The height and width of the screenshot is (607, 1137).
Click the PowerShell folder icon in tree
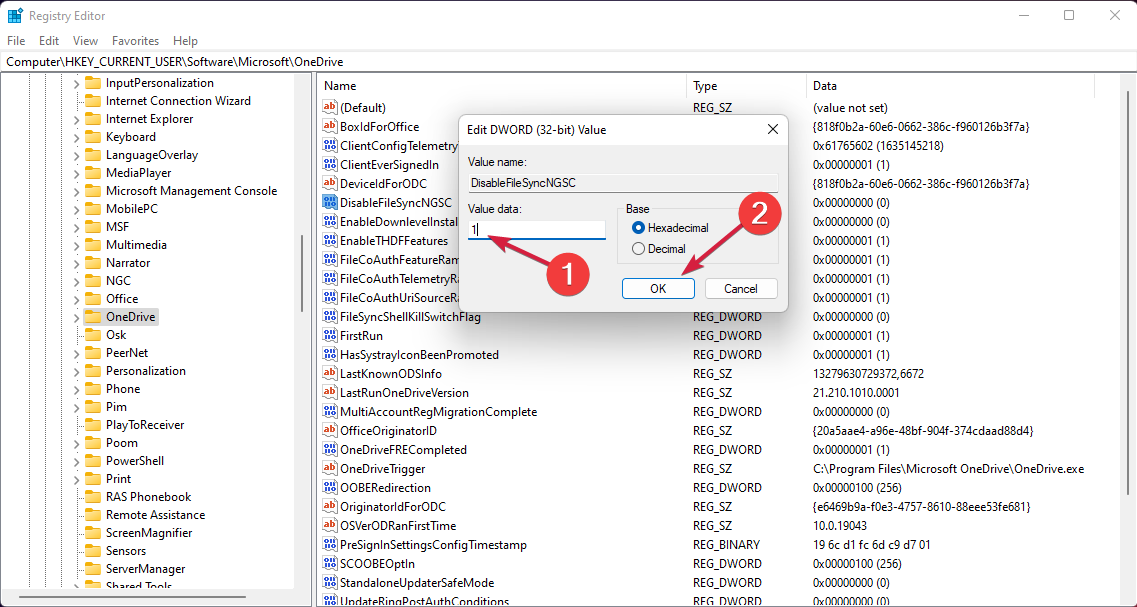pyautogui.click(x=92, y=461)
